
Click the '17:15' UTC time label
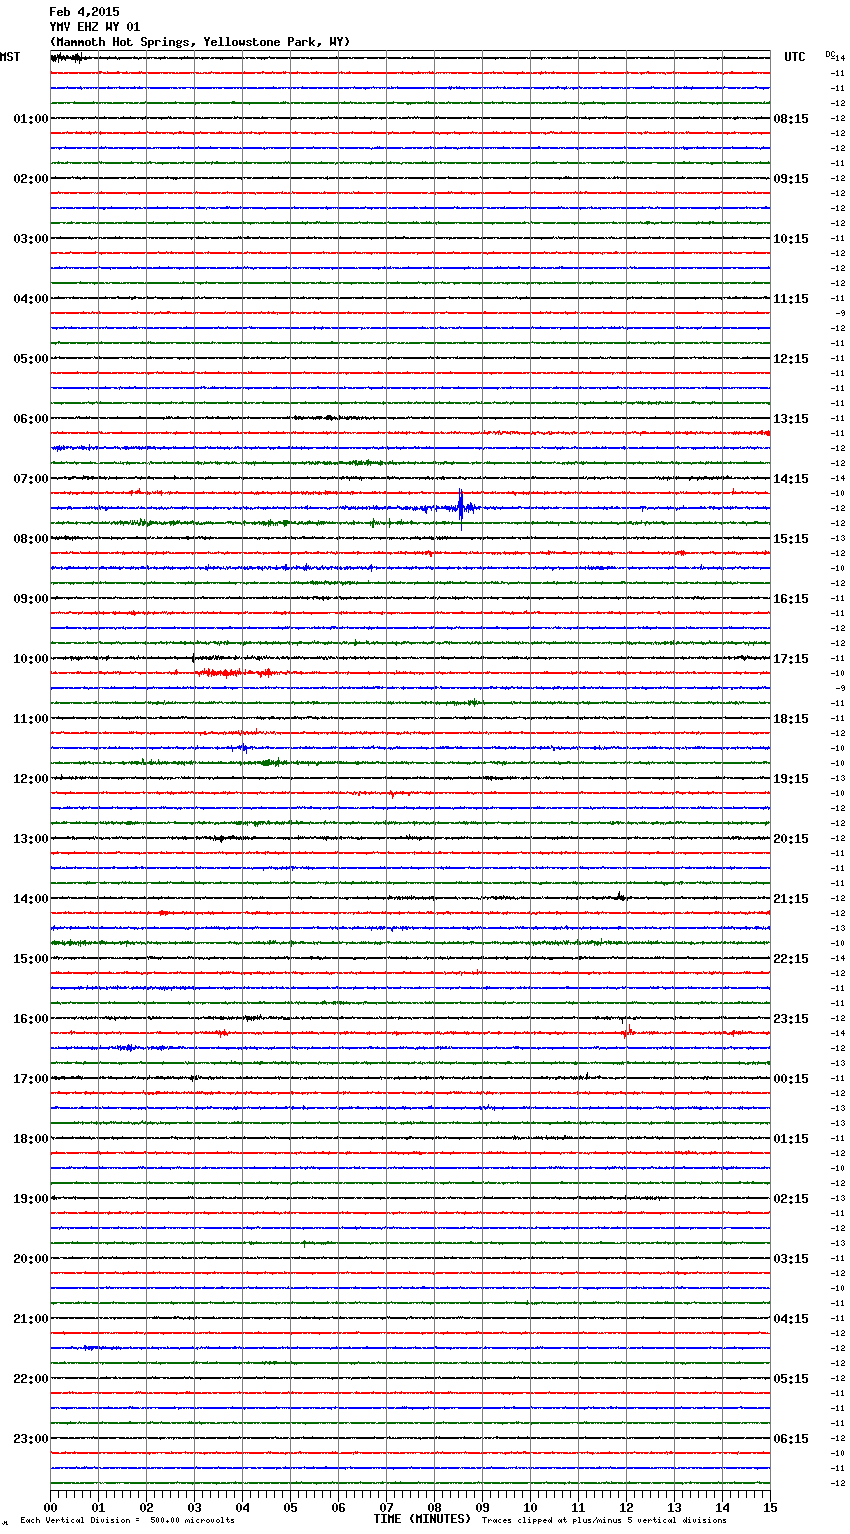(x=791, y=659)
